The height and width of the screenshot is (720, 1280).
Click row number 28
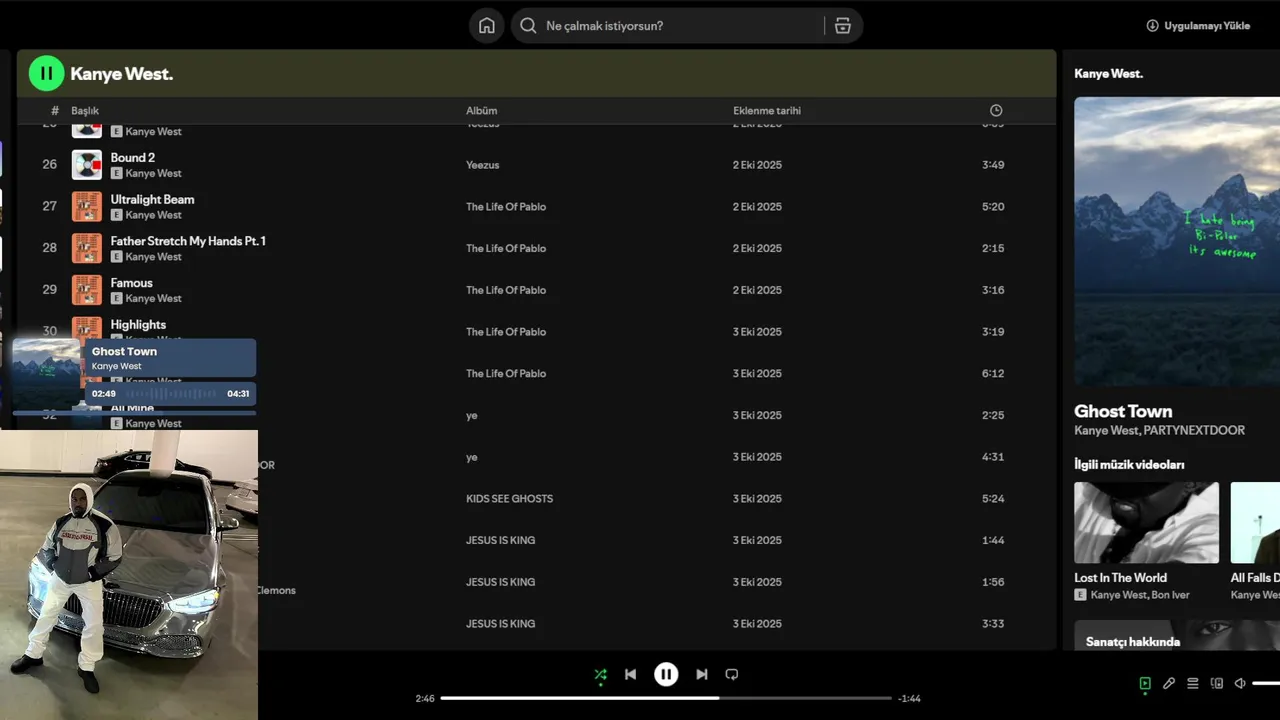50,248
